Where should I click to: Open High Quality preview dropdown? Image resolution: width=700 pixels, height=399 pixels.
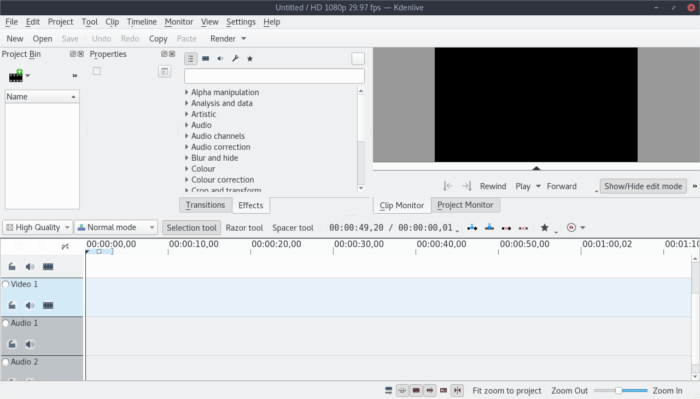tap(38, 228)
